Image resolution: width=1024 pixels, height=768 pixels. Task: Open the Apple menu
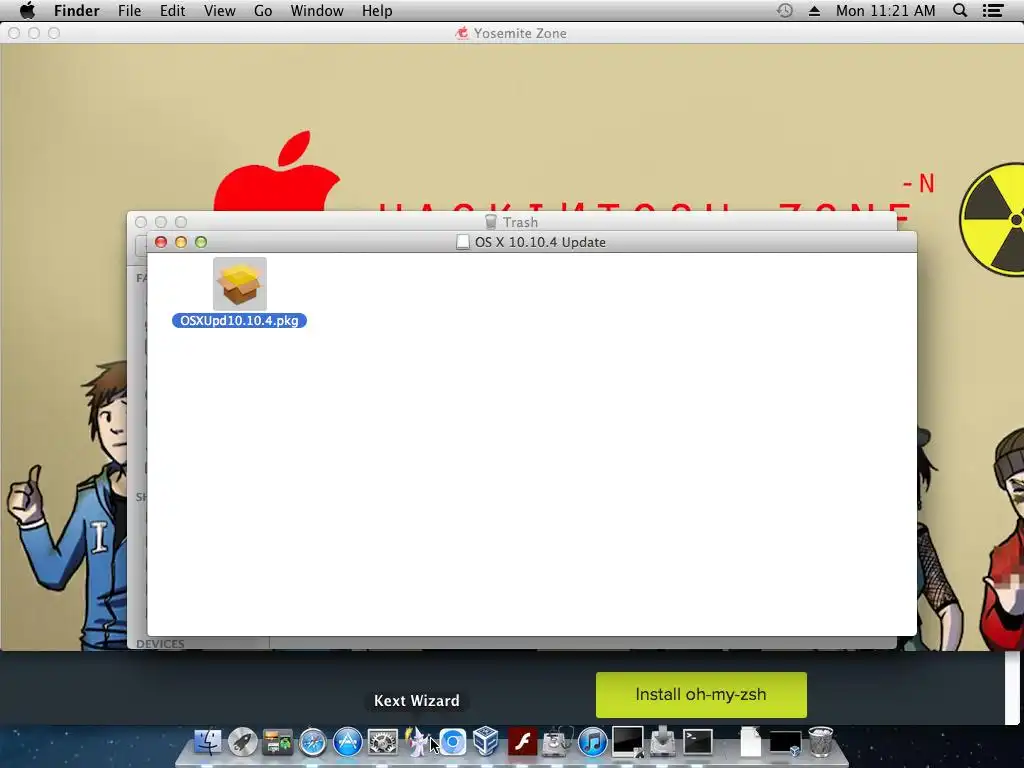(x=27, y=10)
